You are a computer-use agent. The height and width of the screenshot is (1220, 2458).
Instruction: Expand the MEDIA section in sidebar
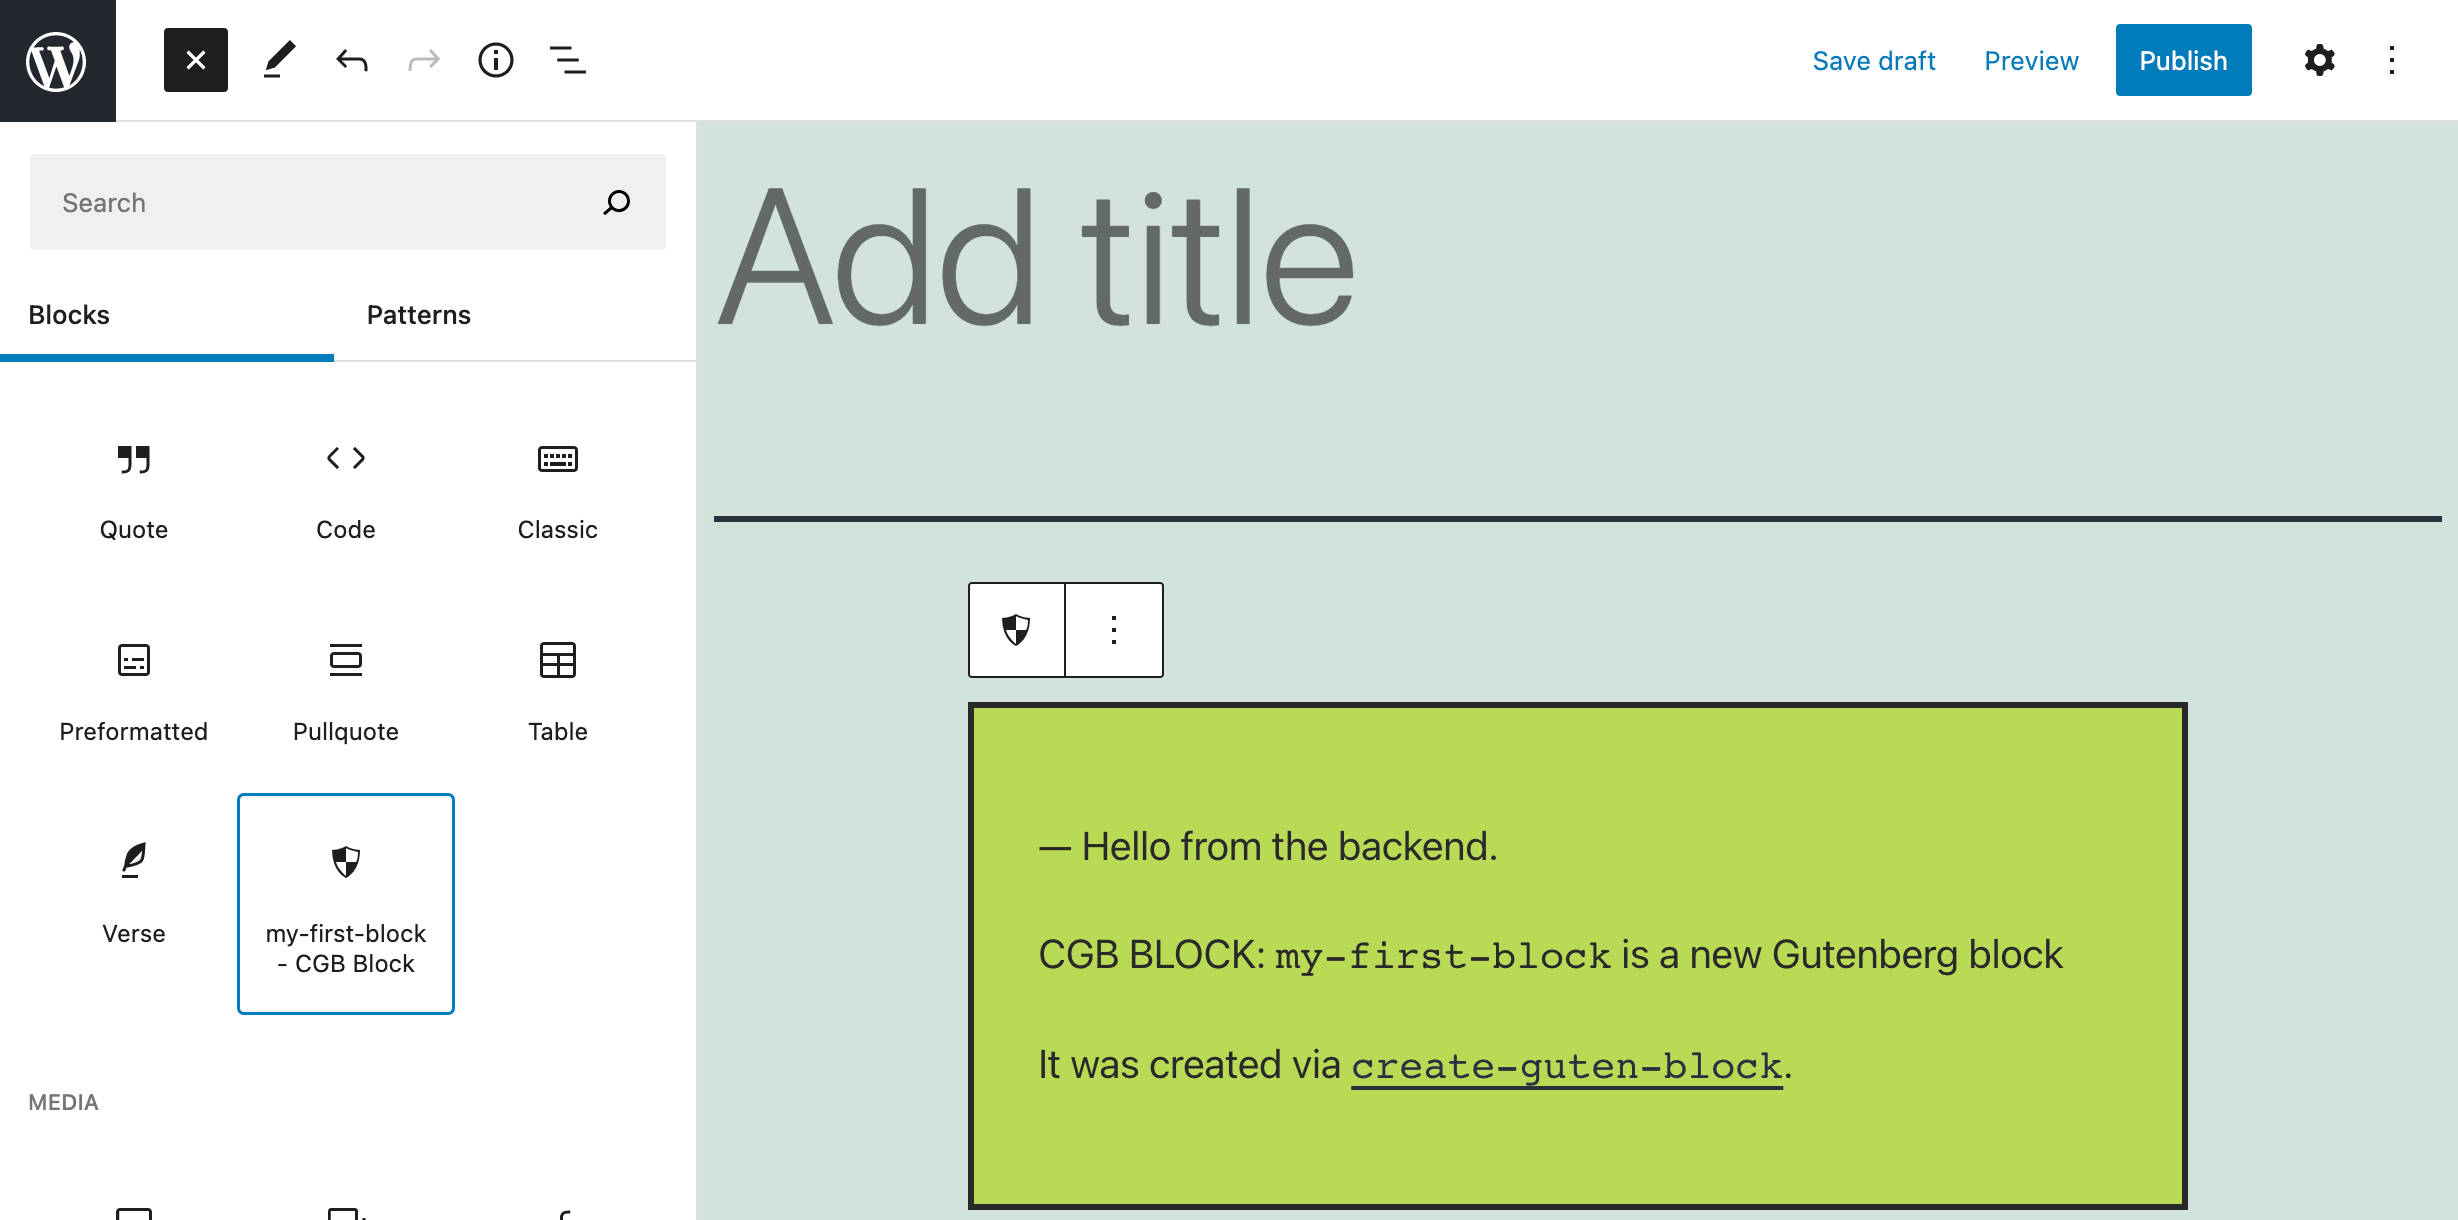(x=64, y=1101)
